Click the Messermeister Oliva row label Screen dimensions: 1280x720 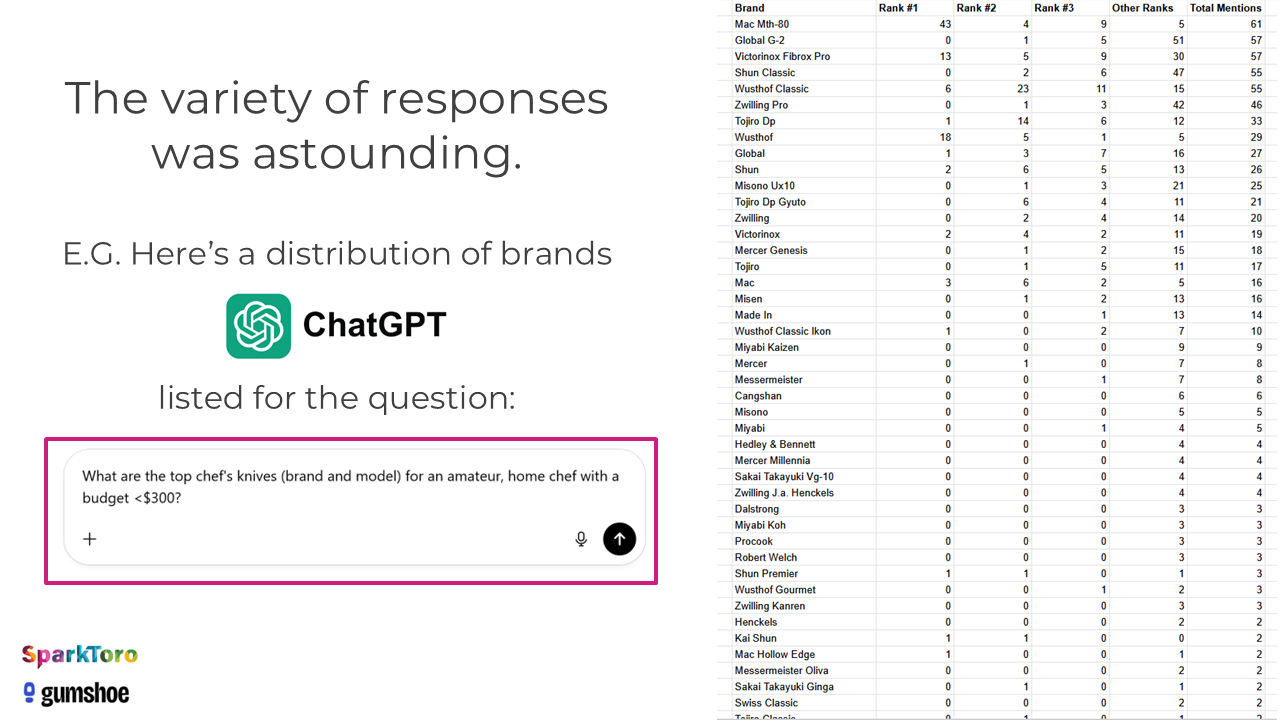(x=781, y=670)
